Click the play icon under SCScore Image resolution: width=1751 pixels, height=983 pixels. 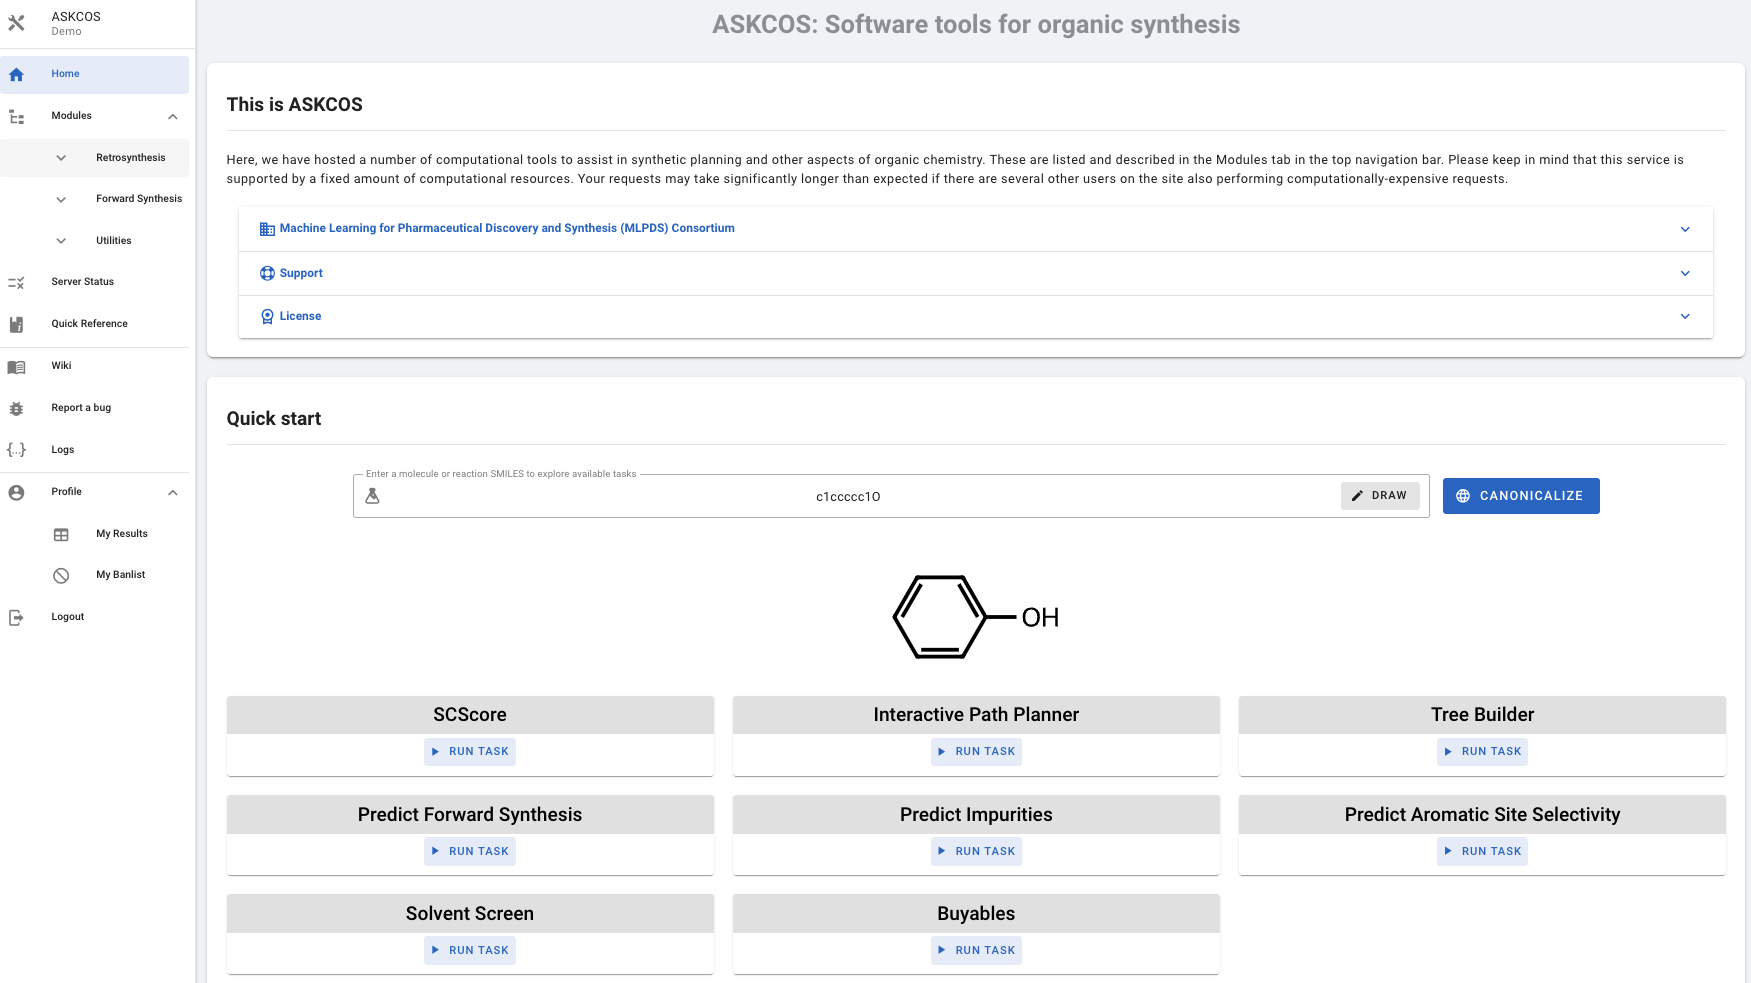[x=435, y=752]
